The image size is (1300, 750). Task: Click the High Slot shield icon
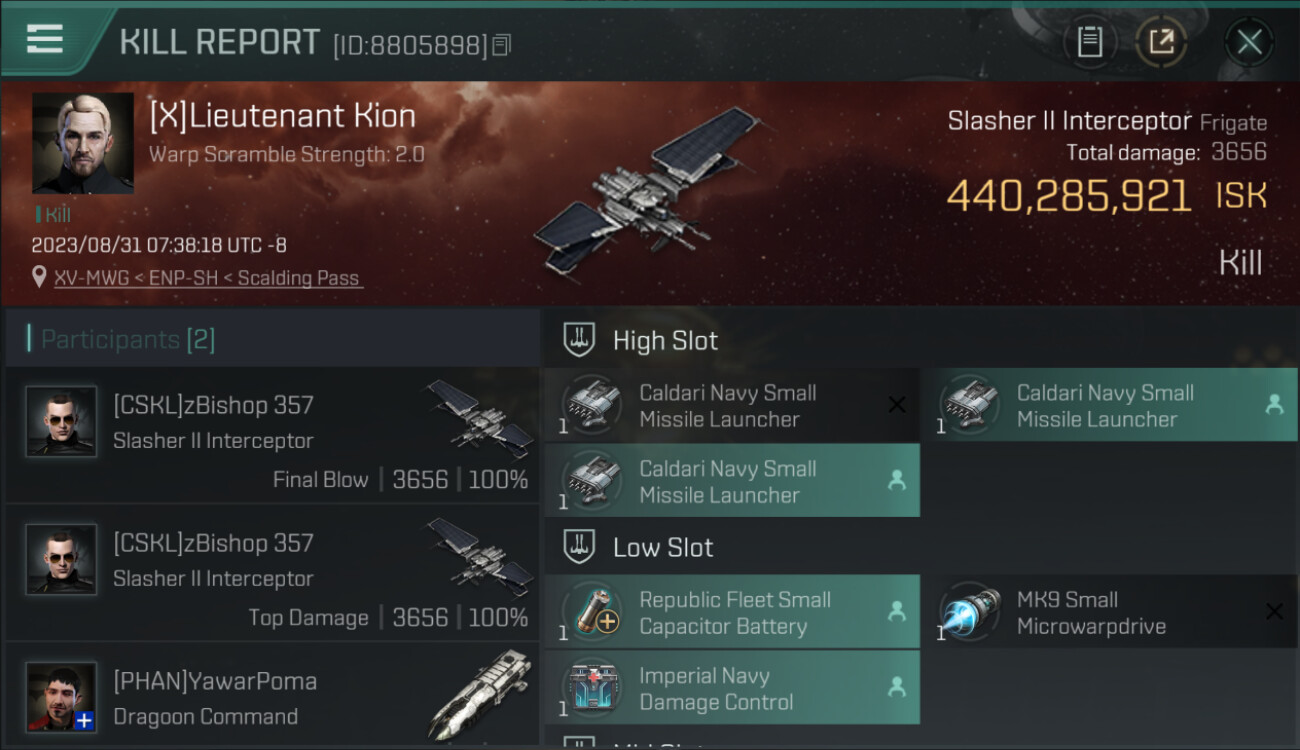579,340
